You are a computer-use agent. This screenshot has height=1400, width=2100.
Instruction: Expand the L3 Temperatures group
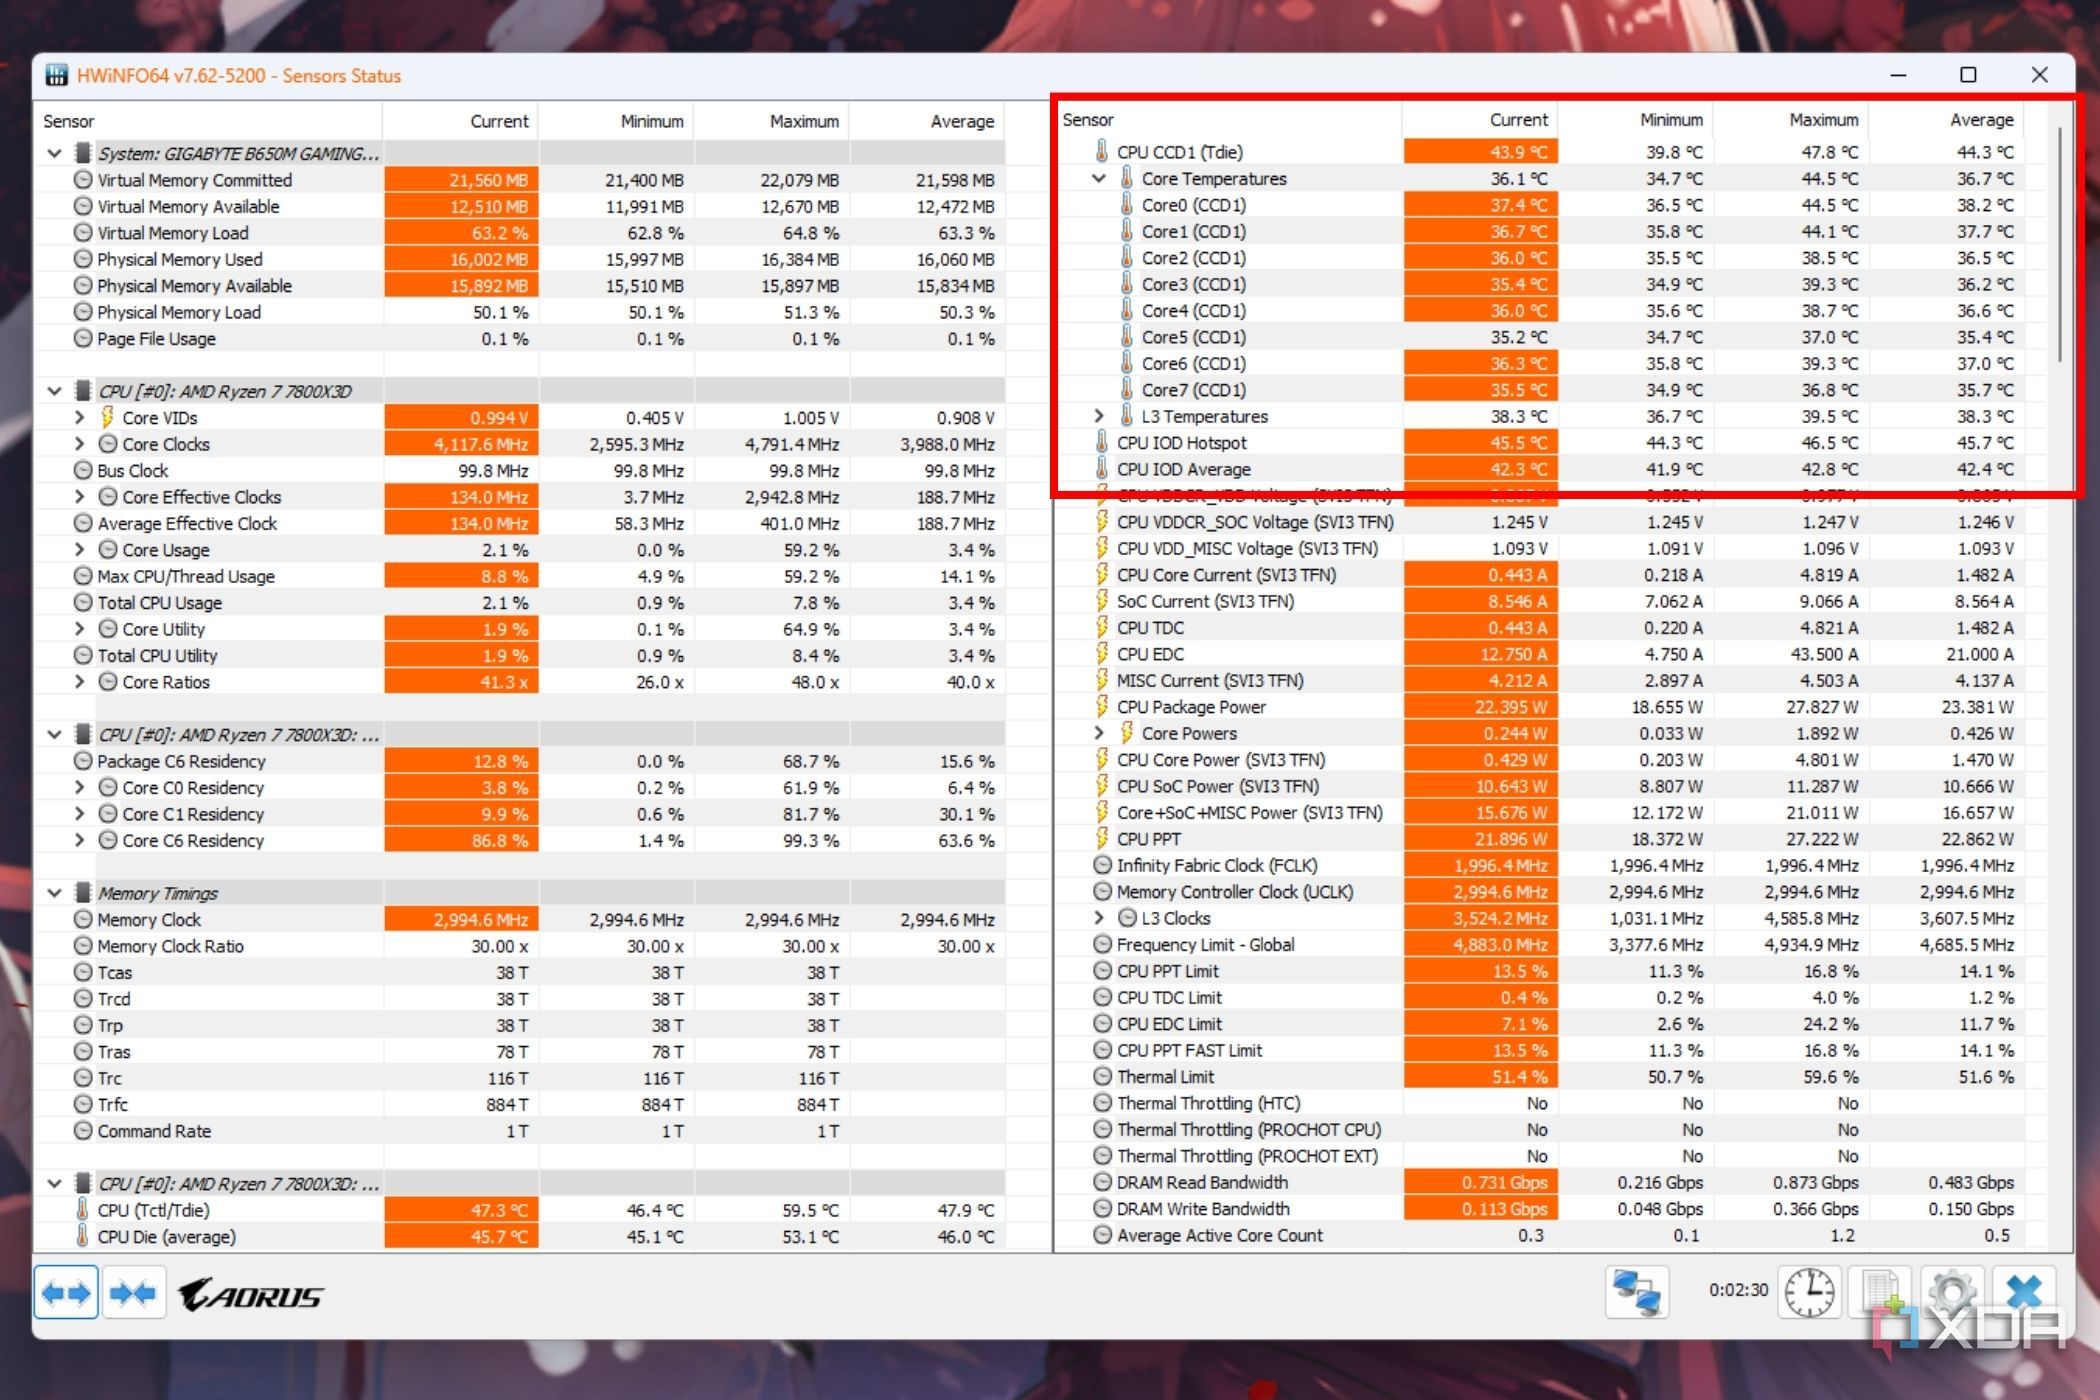(1098, 416)
